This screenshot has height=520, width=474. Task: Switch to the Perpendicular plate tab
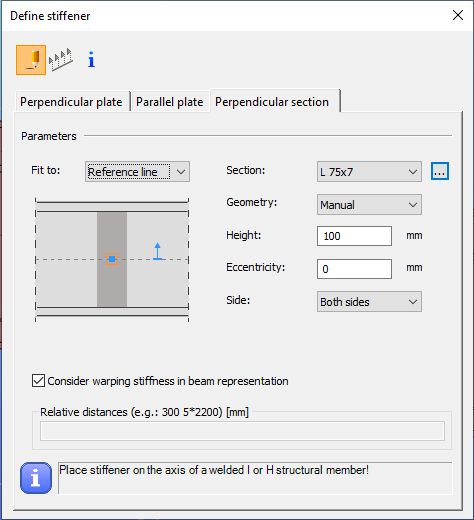pos(71,102)
